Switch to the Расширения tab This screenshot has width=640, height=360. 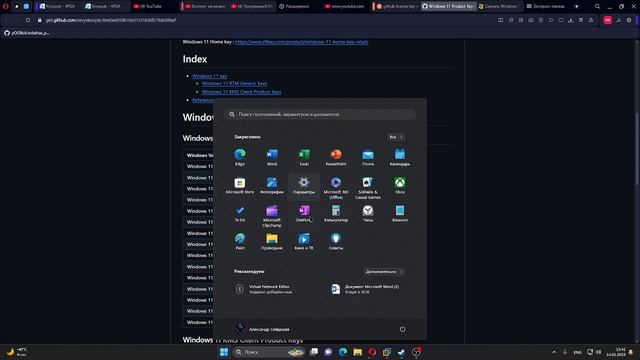pos(296,6)
